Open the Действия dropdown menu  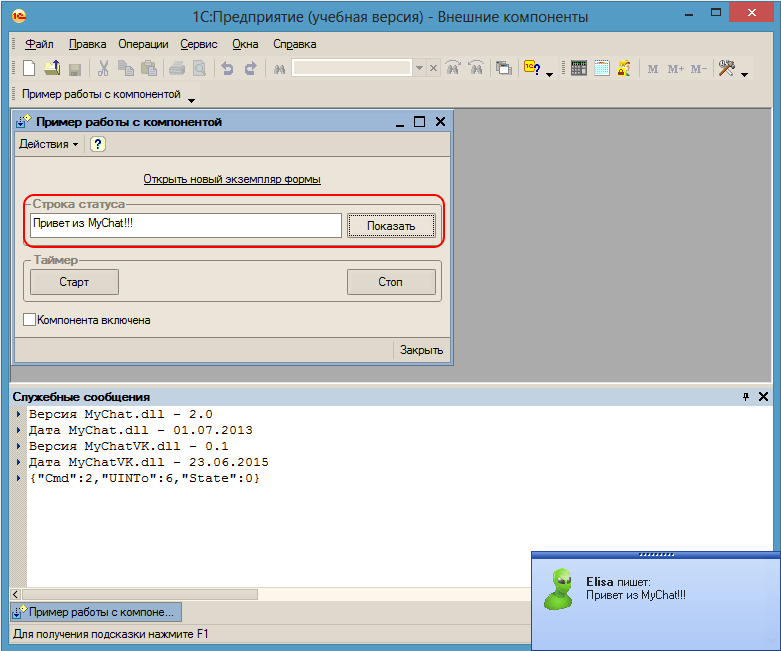tap(48, 144)
